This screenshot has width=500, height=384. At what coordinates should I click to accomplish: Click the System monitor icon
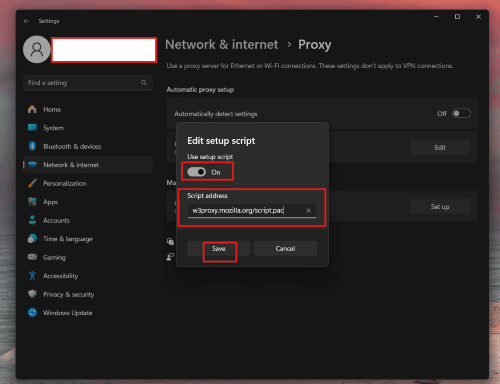pos(32,128)
